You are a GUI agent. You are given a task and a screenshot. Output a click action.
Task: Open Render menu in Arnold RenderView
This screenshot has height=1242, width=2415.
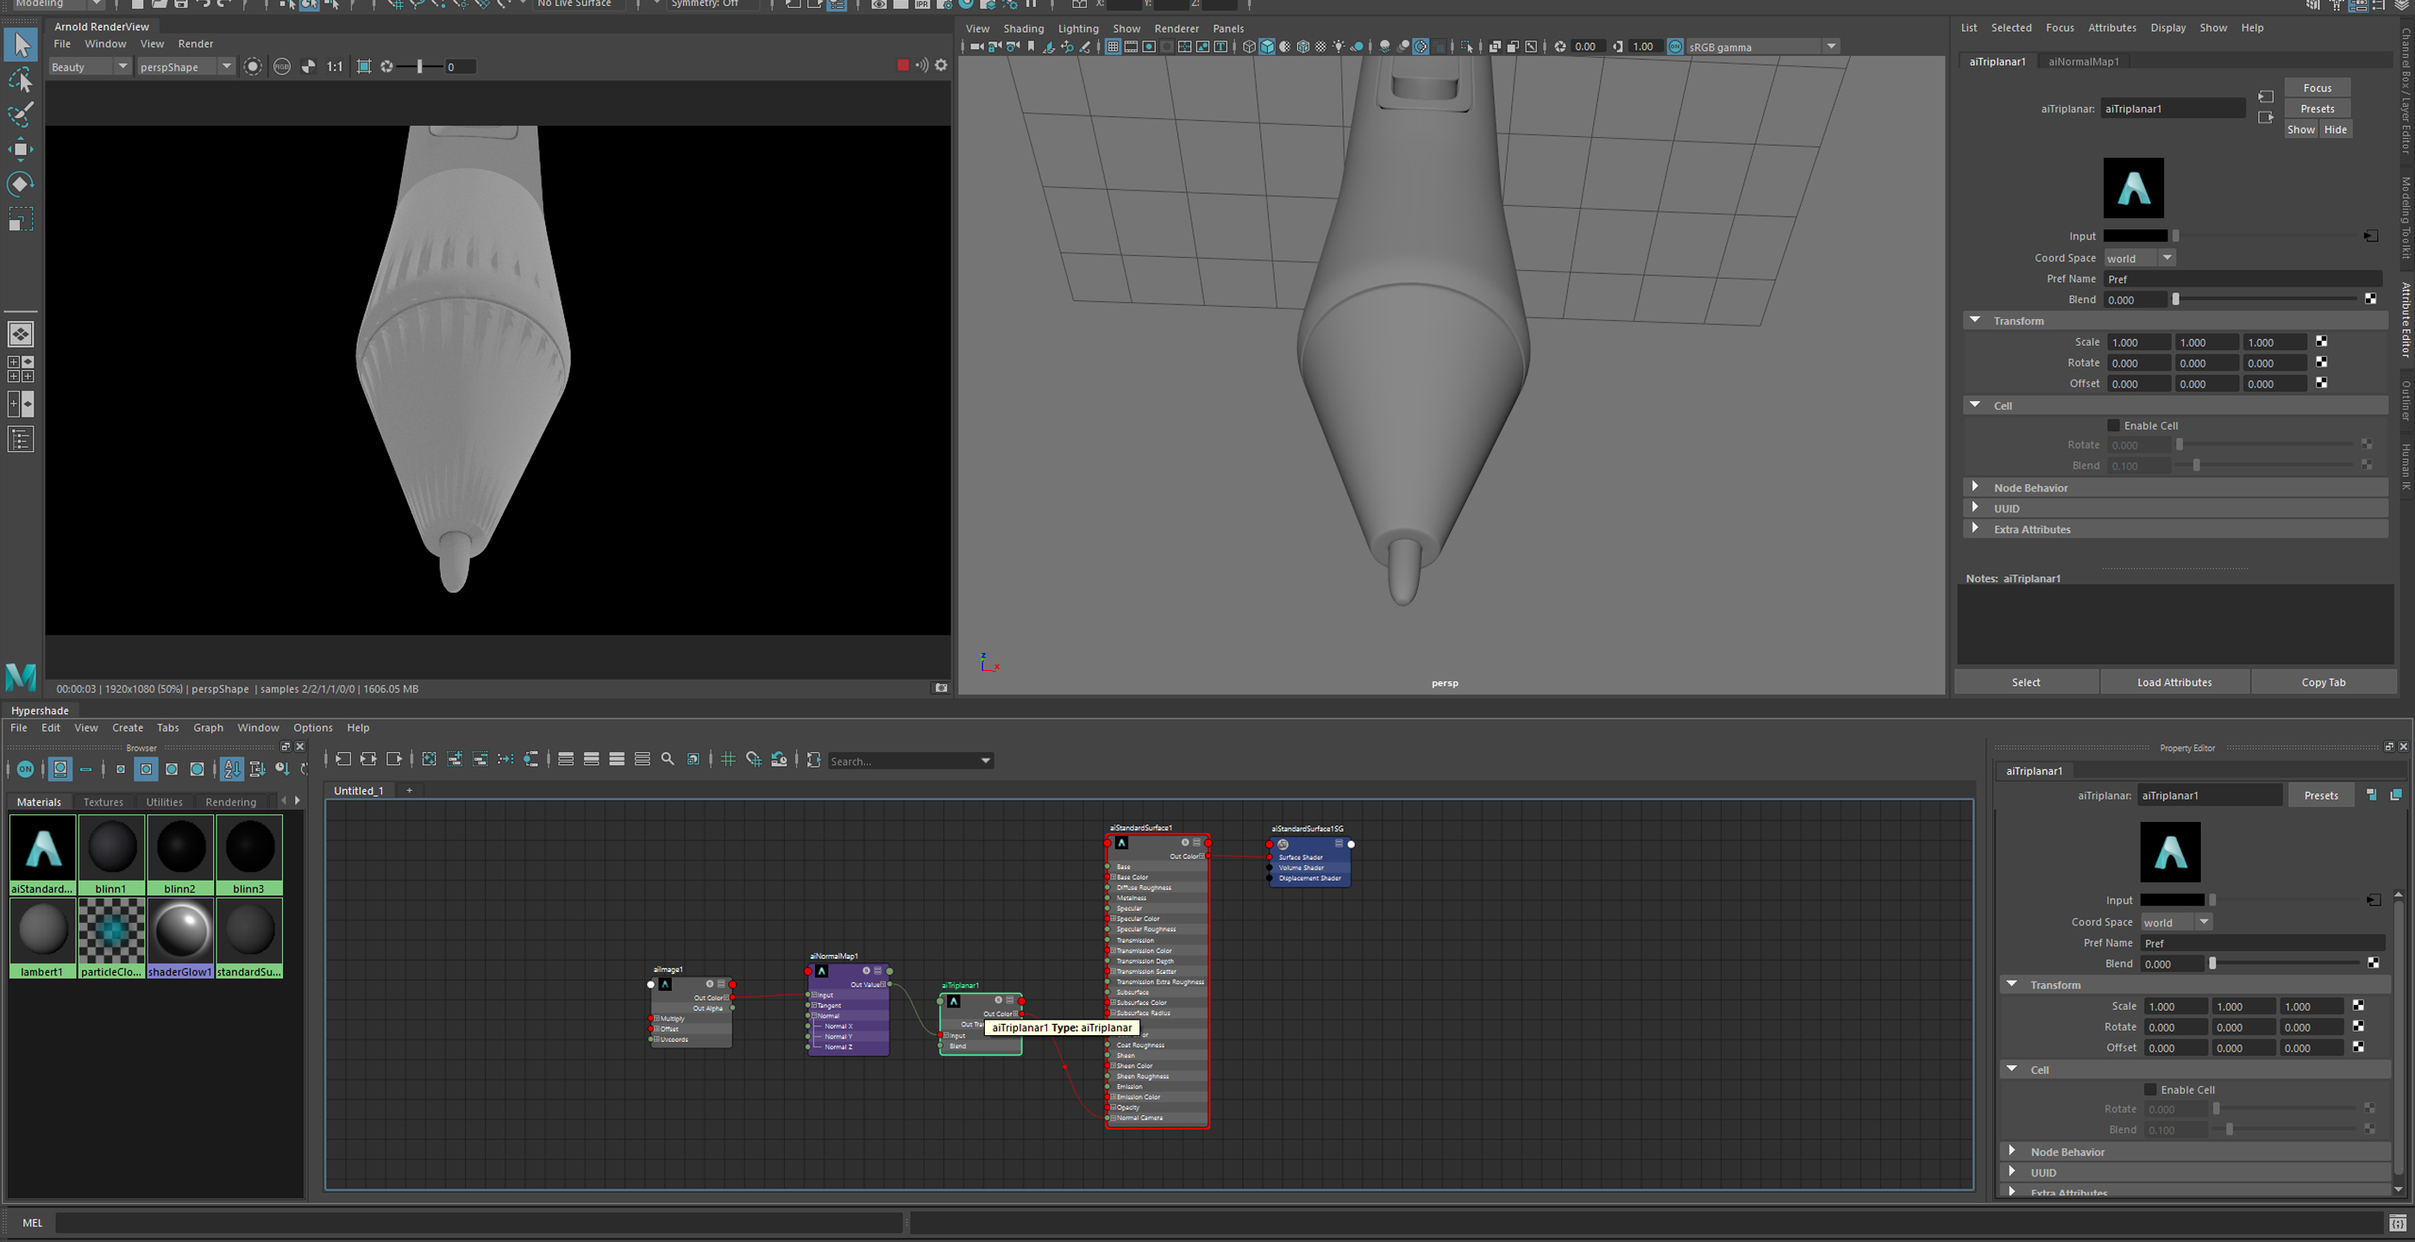coord(196,44)
